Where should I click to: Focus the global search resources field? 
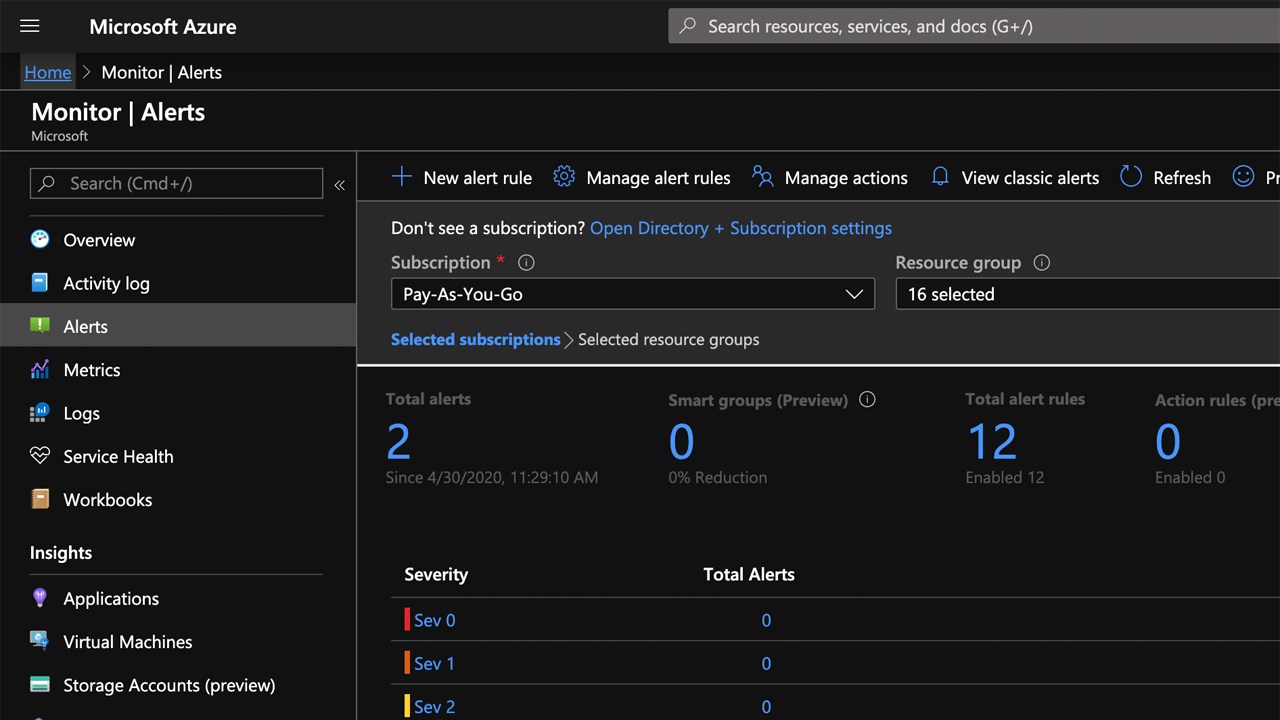pos(974,26)
